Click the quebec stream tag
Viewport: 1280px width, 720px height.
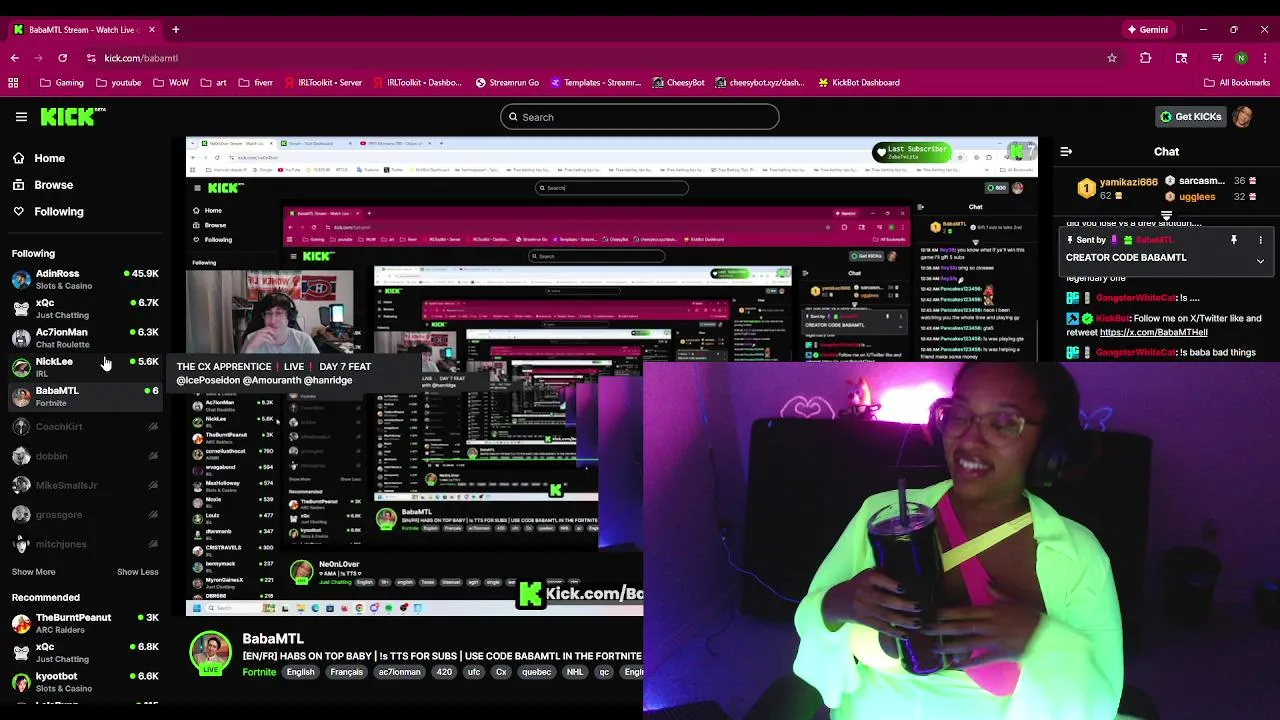[536, 672]
